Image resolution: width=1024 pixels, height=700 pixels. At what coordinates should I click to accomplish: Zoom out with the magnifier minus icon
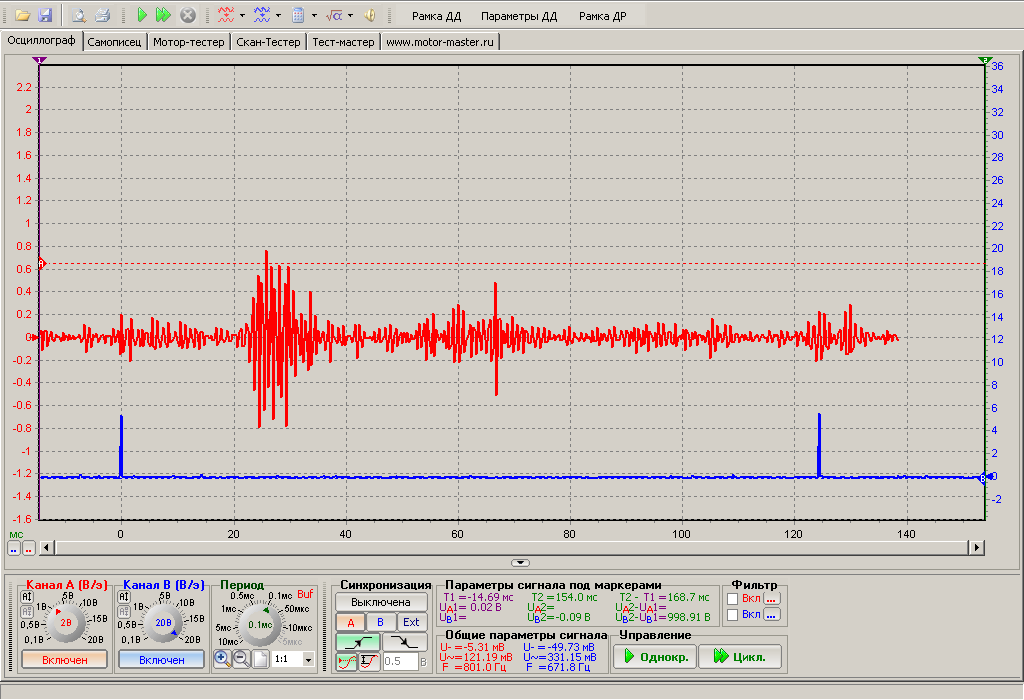click(241, 659)
